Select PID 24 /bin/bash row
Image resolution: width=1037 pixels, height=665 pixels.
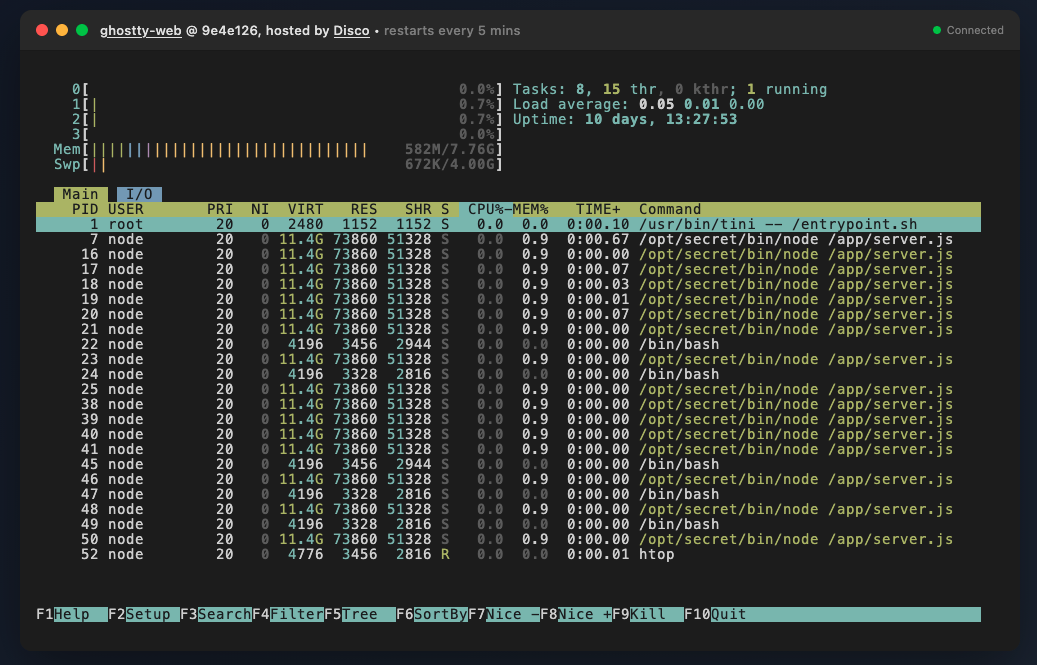[x=508, y=374]
